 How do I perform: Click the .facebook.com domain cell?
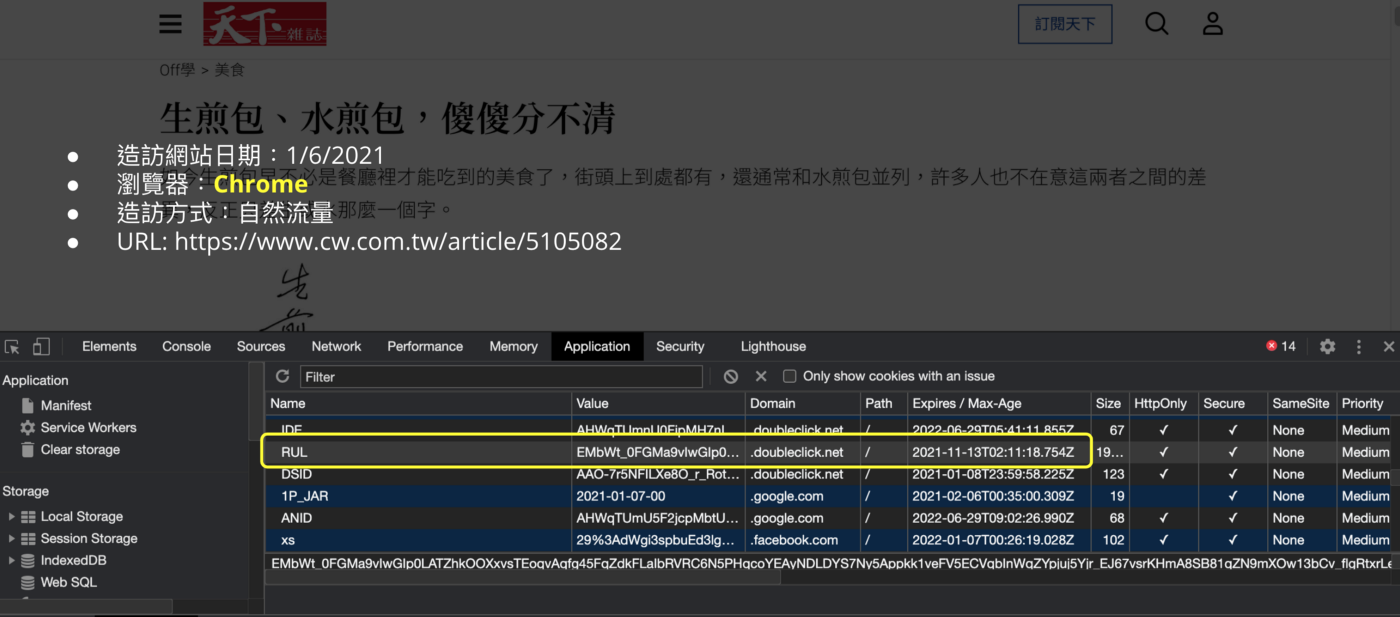(x=802, y=540)
